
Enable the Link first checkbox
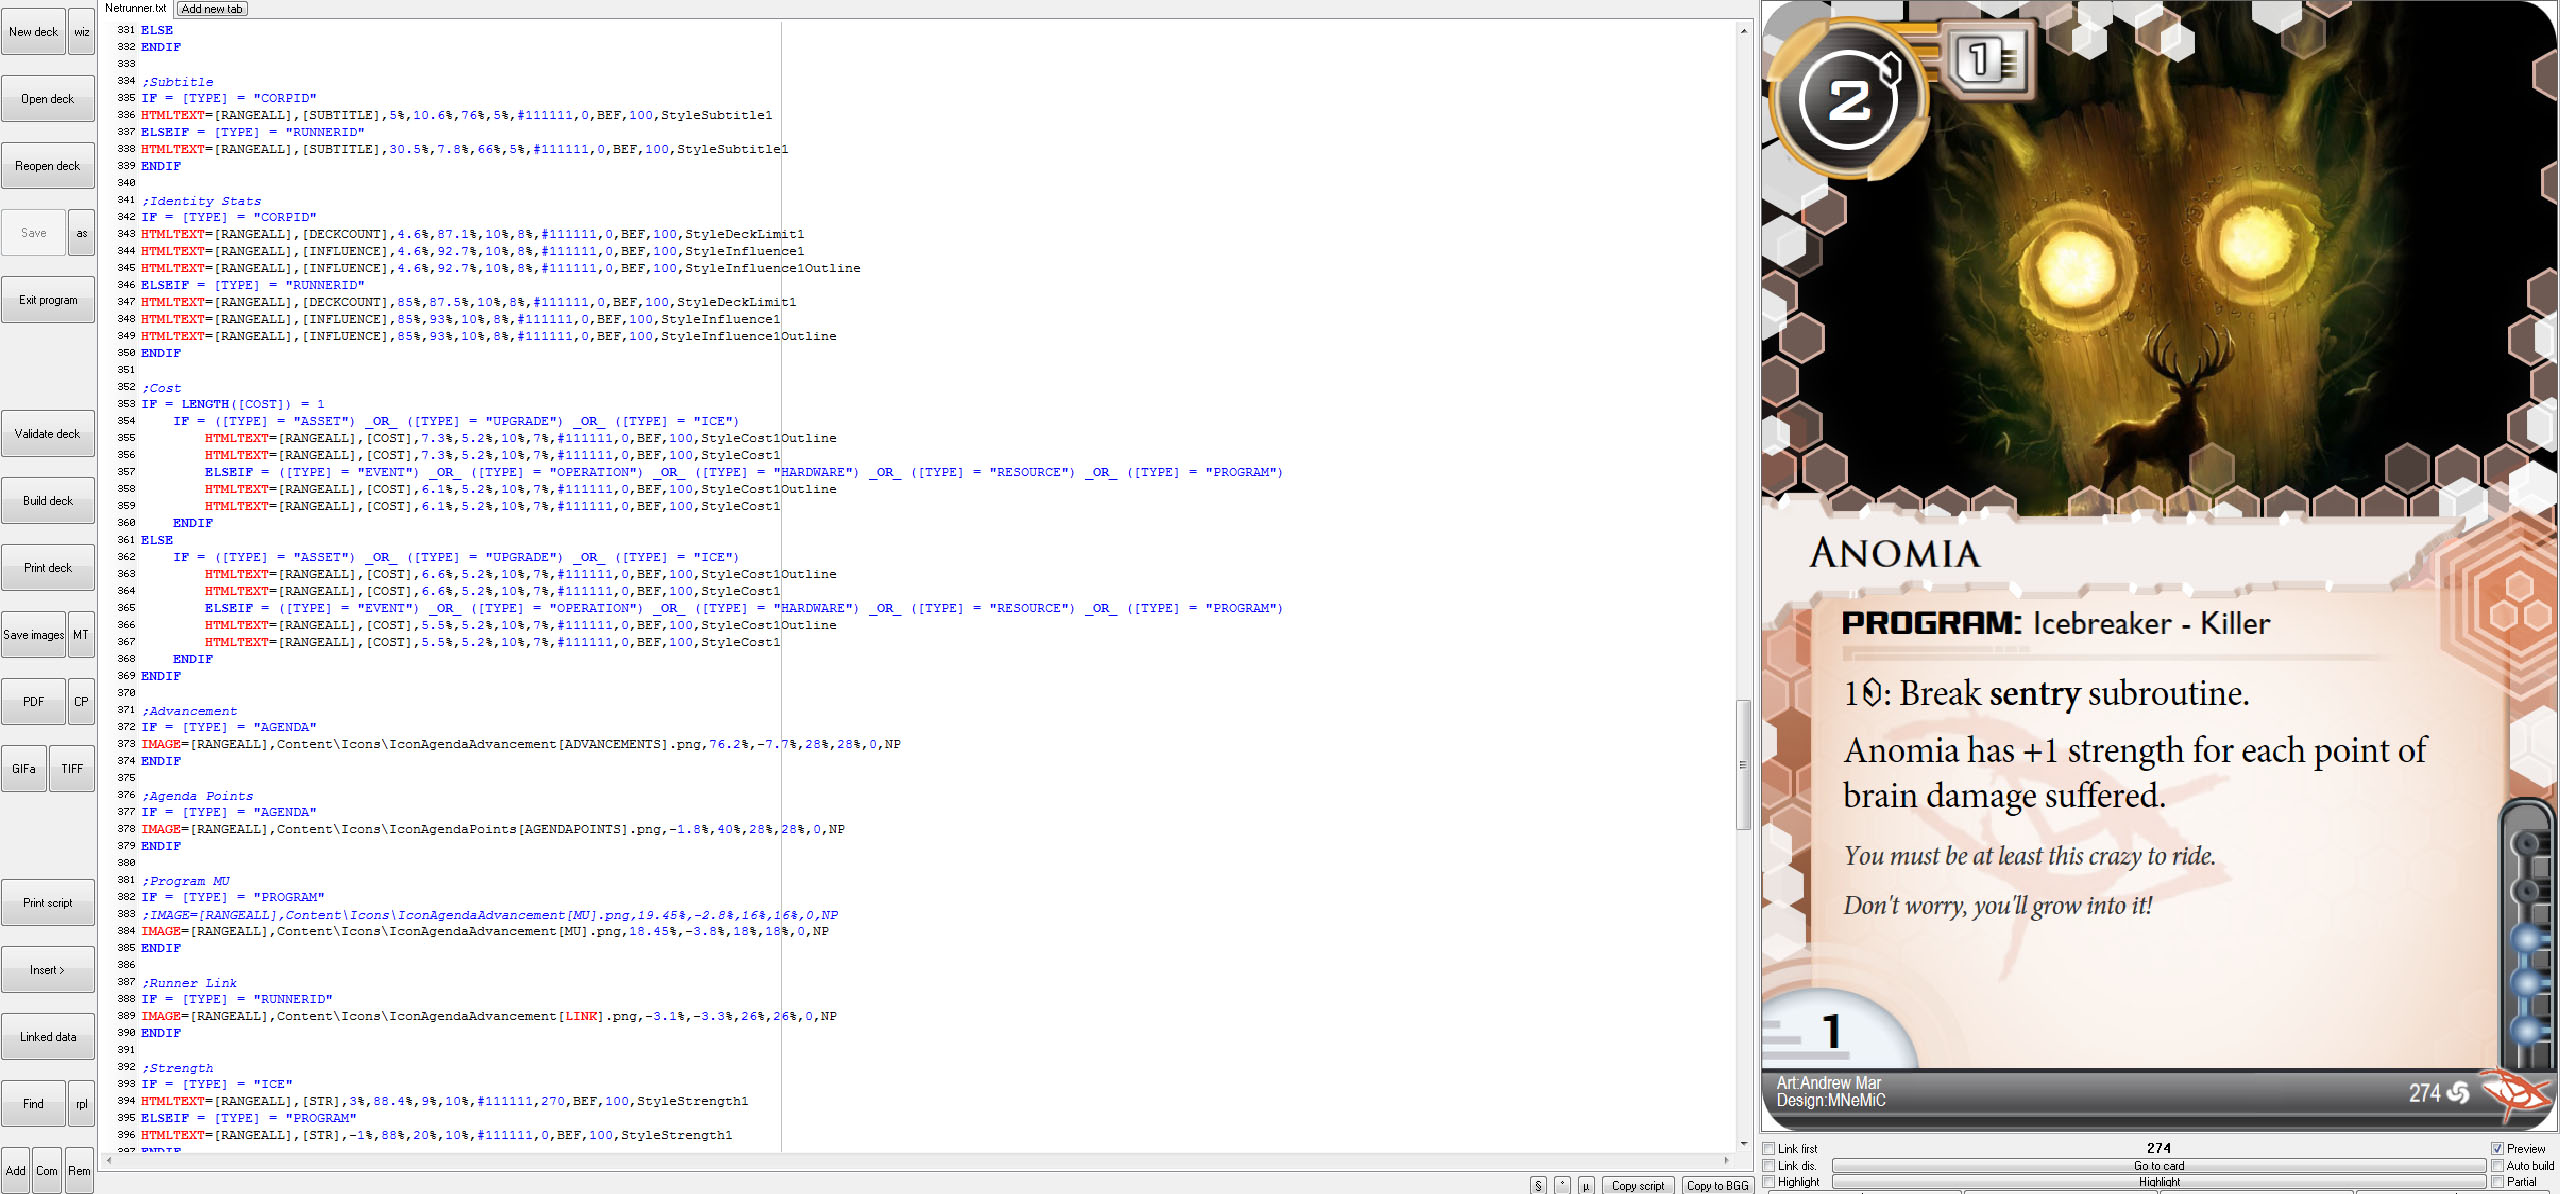[1769, 1149]
